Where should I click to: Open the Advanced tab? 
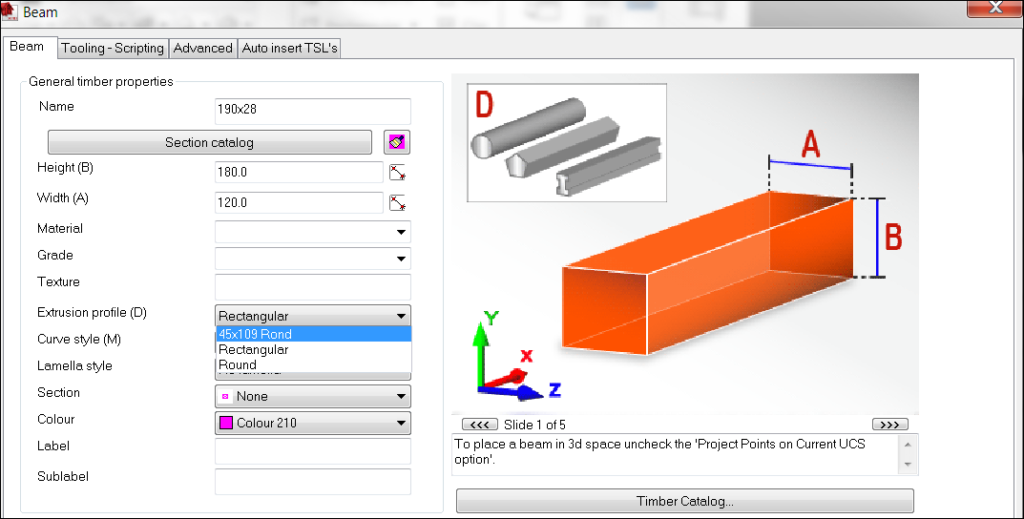coord(203,48)
